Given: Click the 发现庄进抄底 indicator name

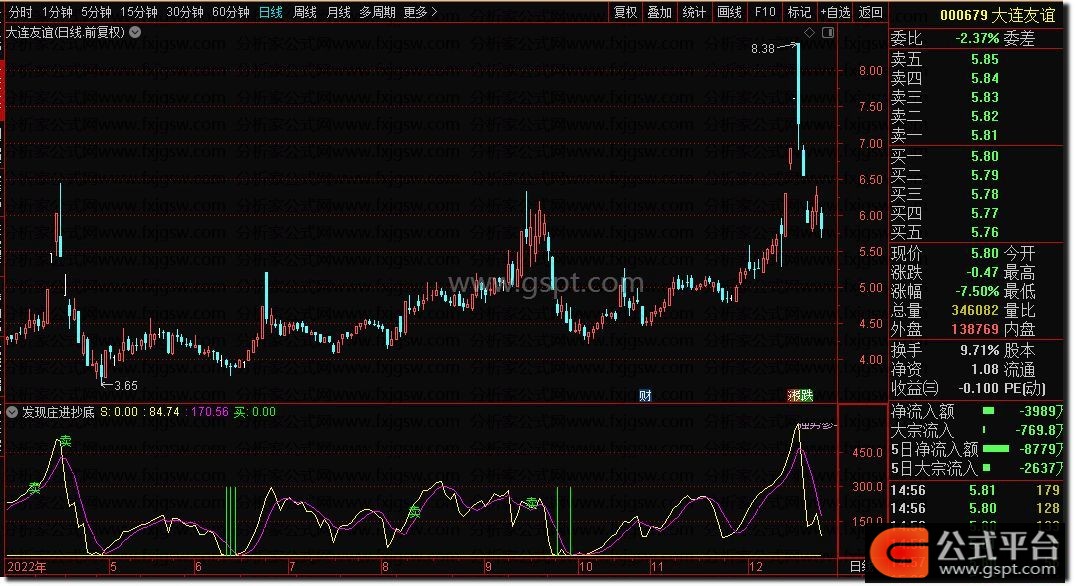Looking at the screenshot, I should pos(58,412).
